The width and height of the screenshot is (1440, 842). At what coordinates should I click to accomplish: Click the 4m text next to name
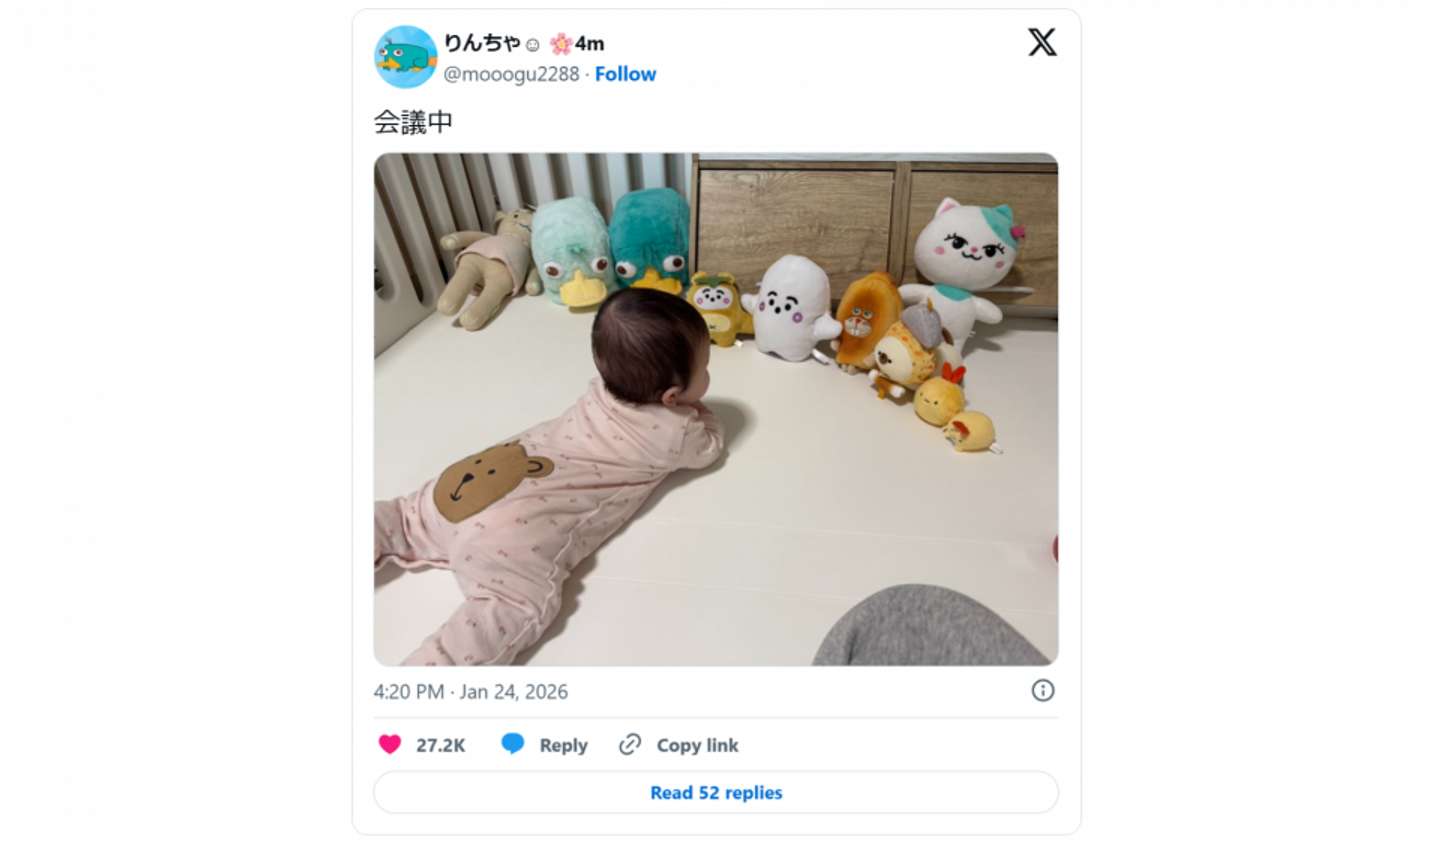[590, 44]
